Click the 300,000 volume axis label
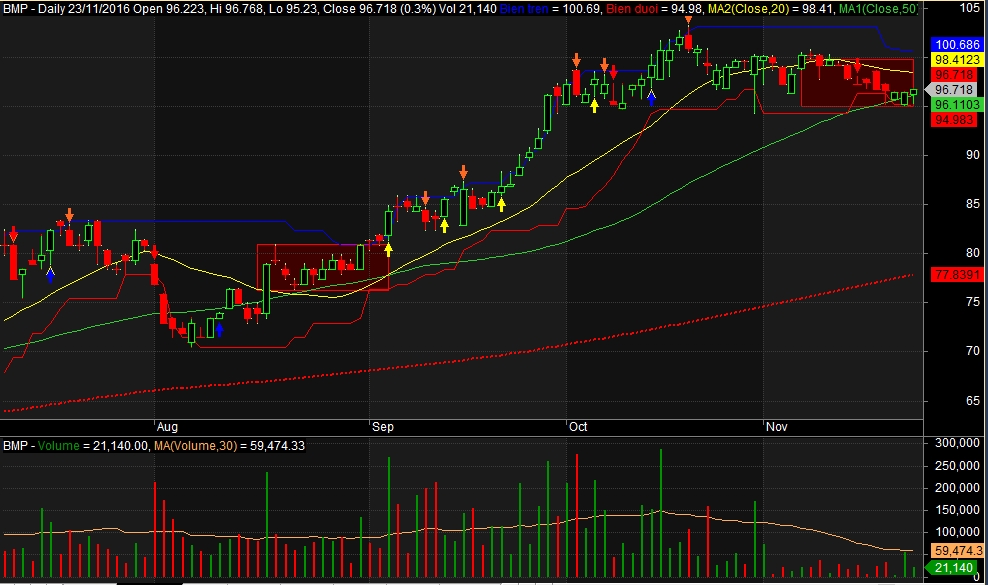The image size is (988, 585). (956, 444)
